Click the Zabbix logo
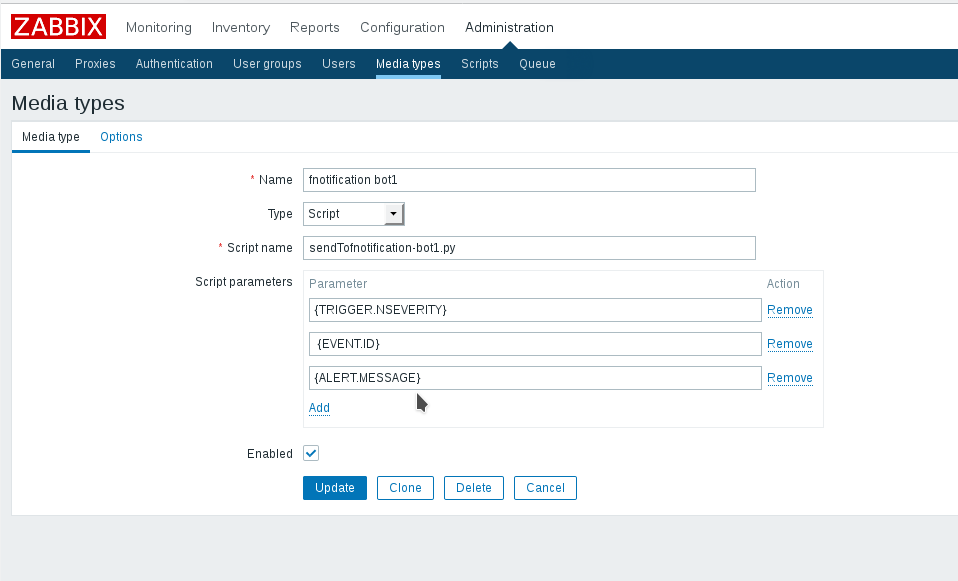The image size is (958, 581). (58, 27)
